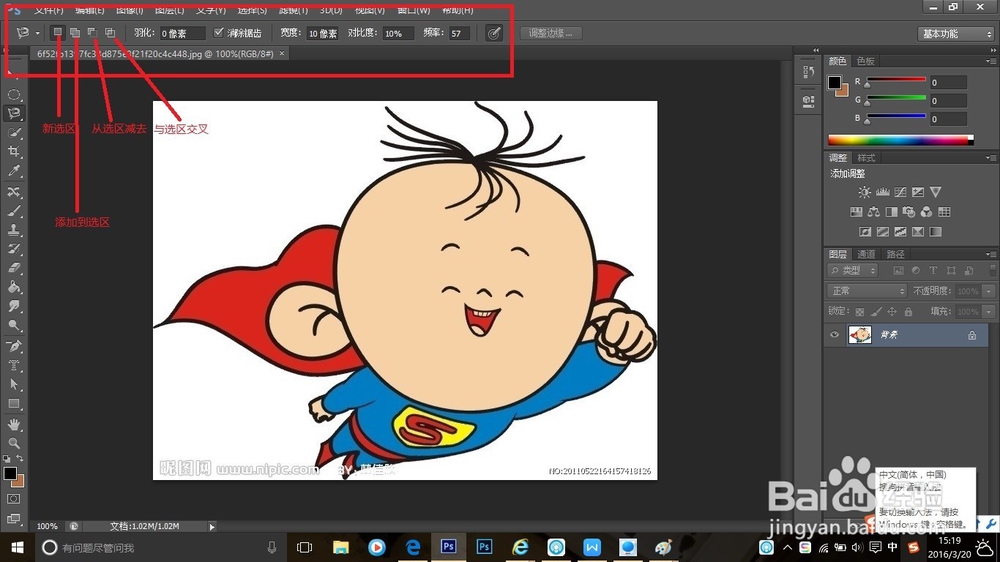This screenshot has width=1000, height=562.
Task: Select the Zoom magnifier tool
Action: click(14, 443)
